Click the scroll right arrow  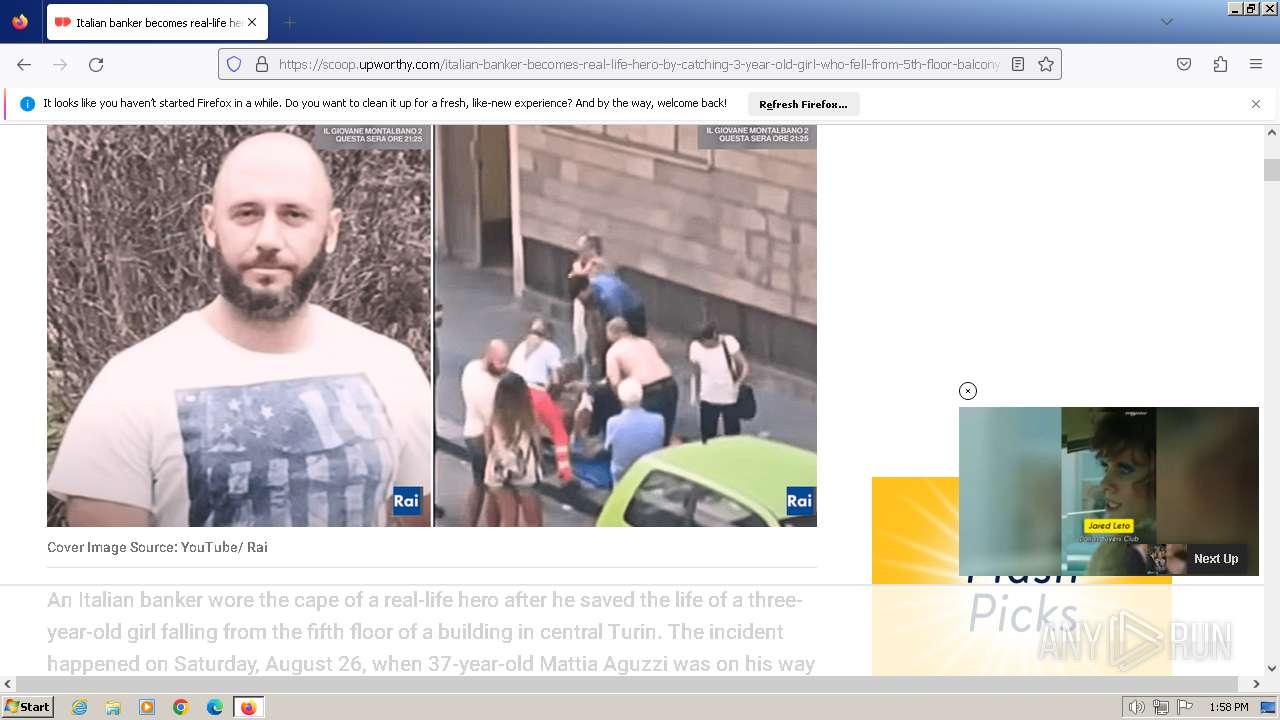point(1256,684)
